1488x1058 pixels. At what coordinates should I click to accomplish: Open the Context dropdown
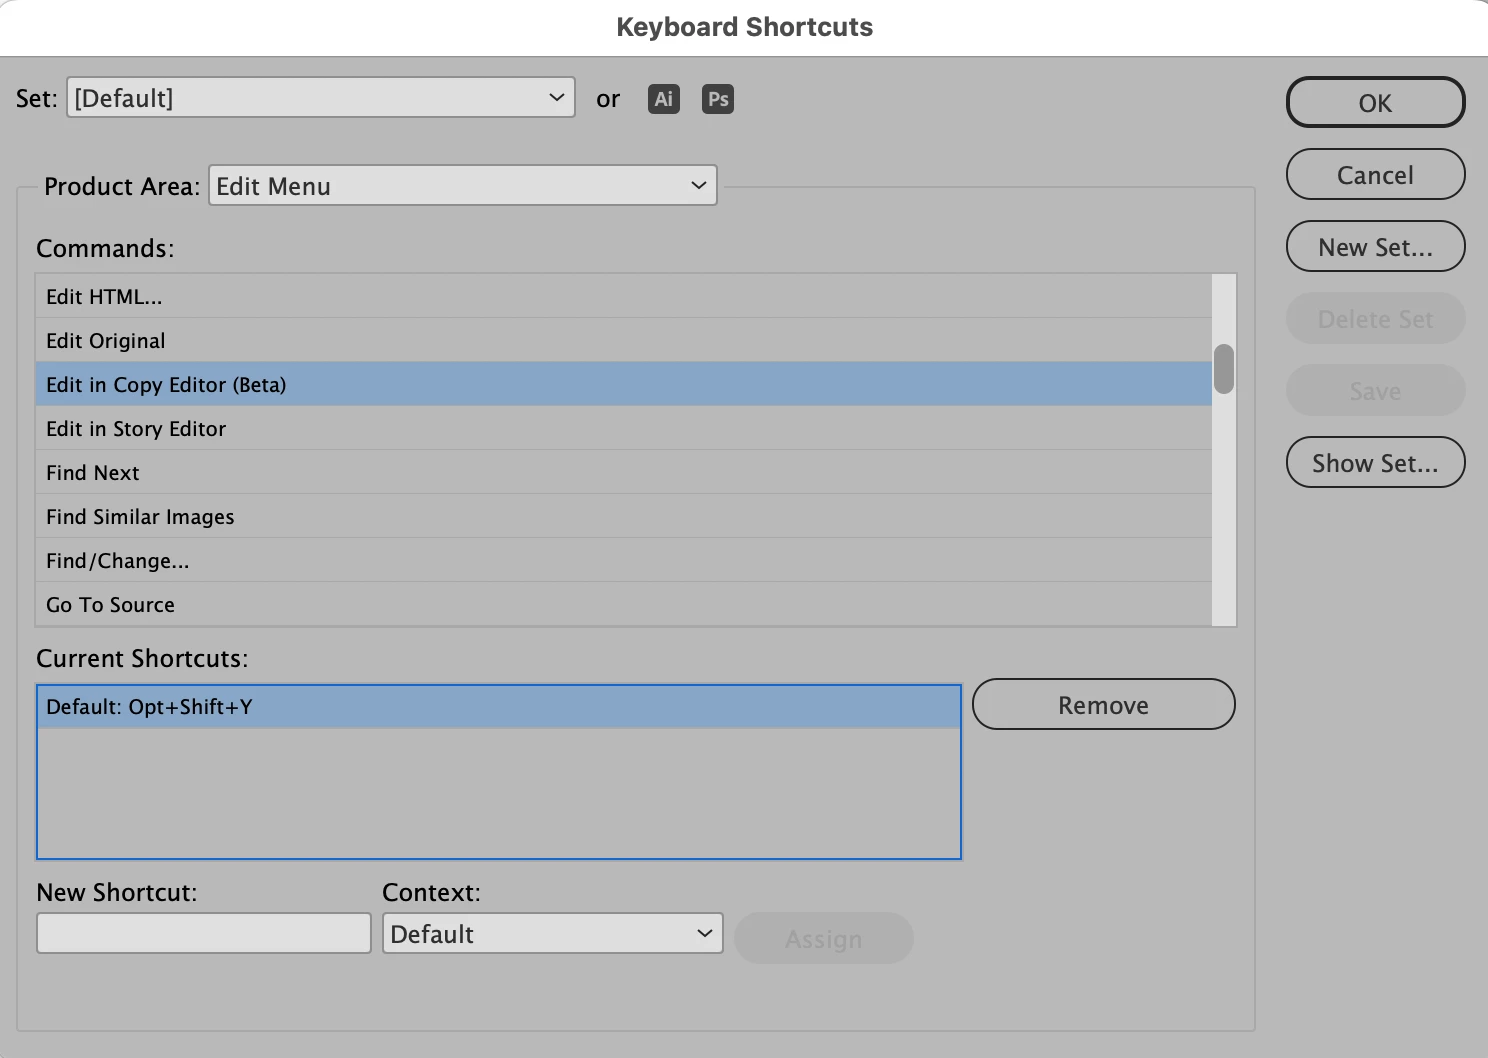point(552,934)
